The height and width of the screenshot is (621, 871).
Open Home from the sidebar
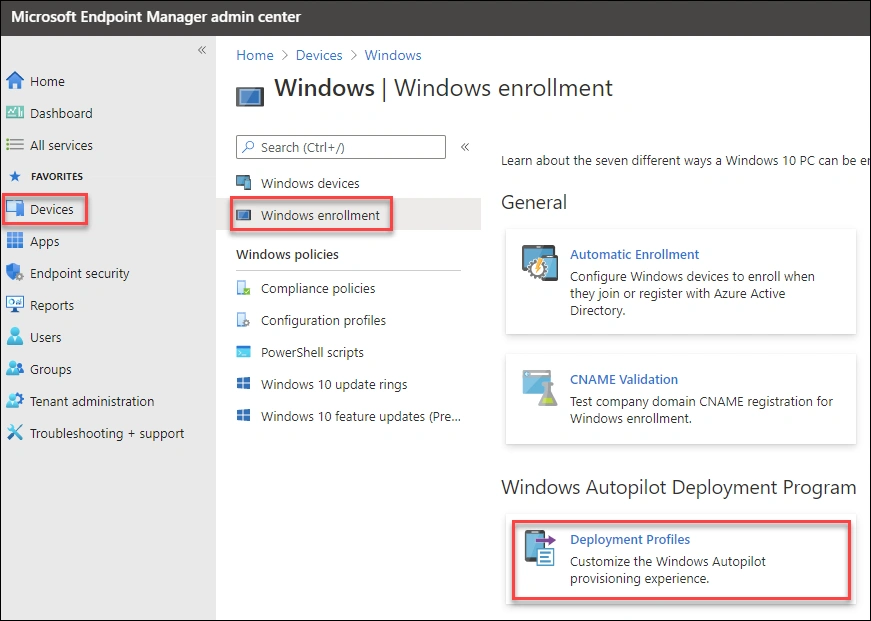click(47, 81)
